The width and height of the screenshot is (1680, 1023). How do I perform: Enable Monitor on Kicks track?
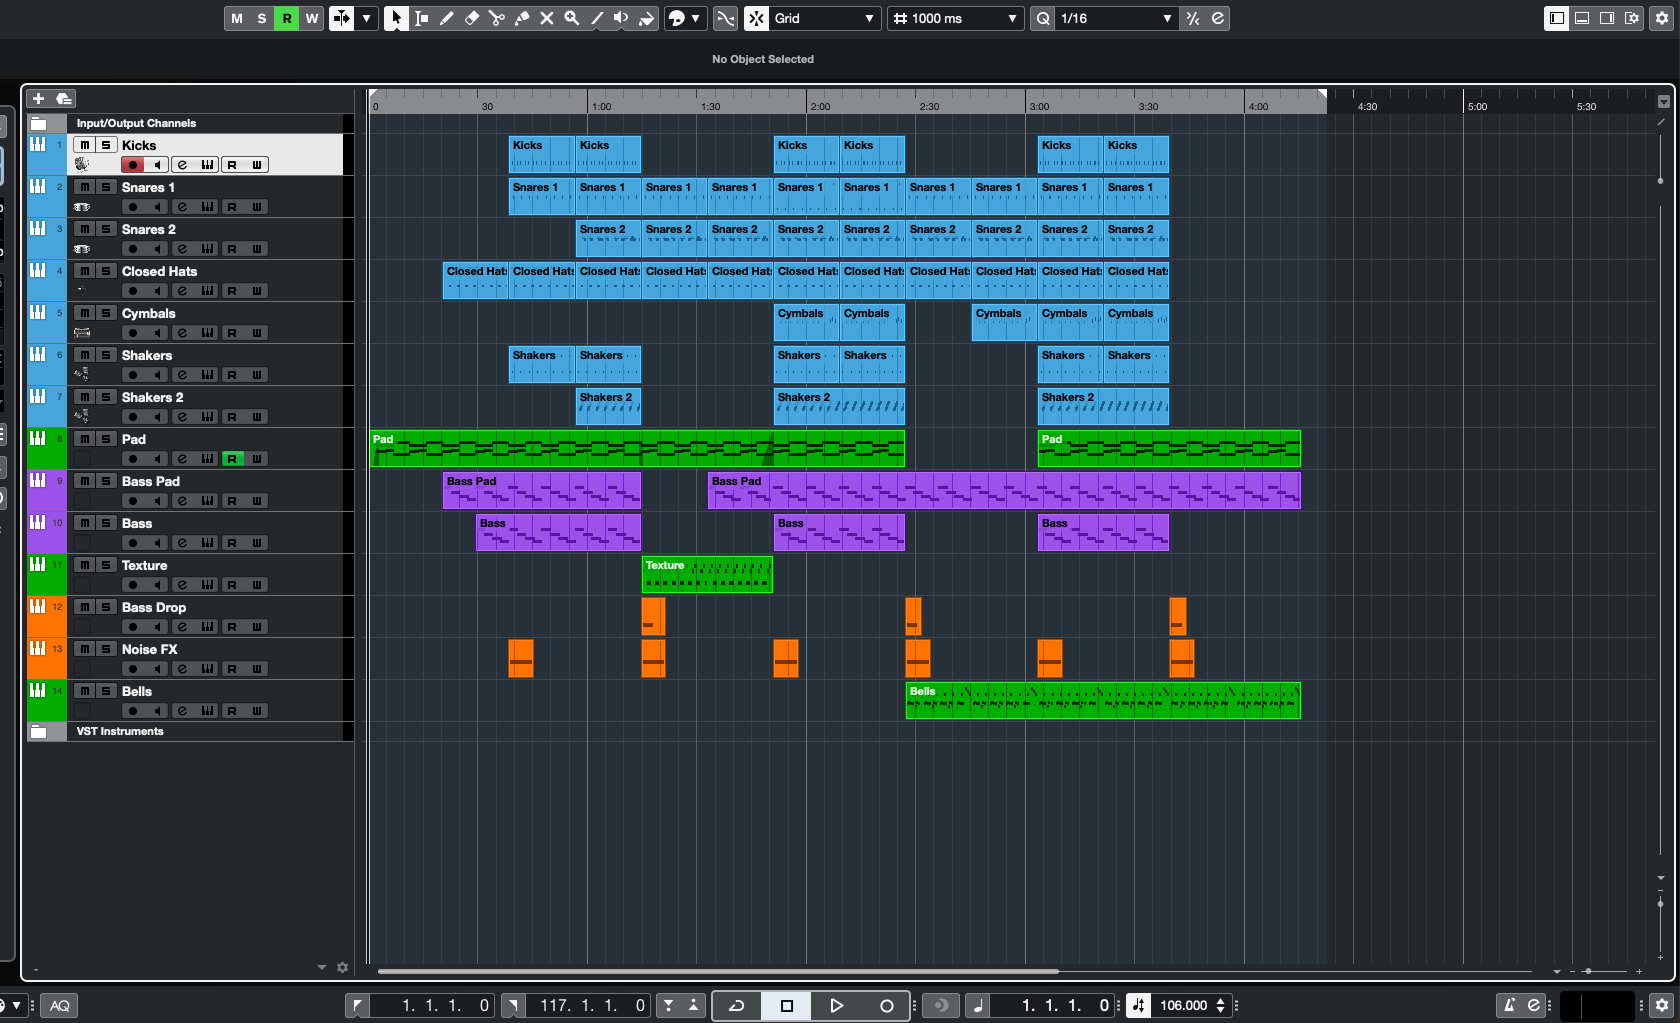coord(158,165)
